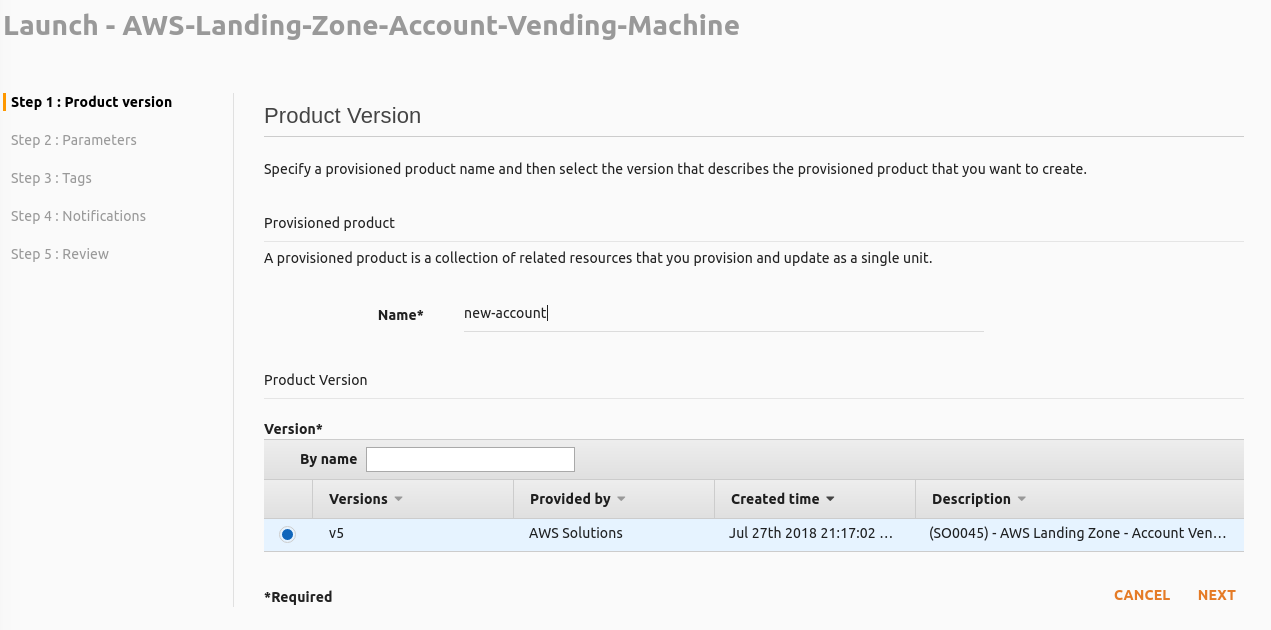The height and width of the screenshot is (630, 1271).
Task: Click the AWS Solutions provider cell
Action: [x=576, y=534]
